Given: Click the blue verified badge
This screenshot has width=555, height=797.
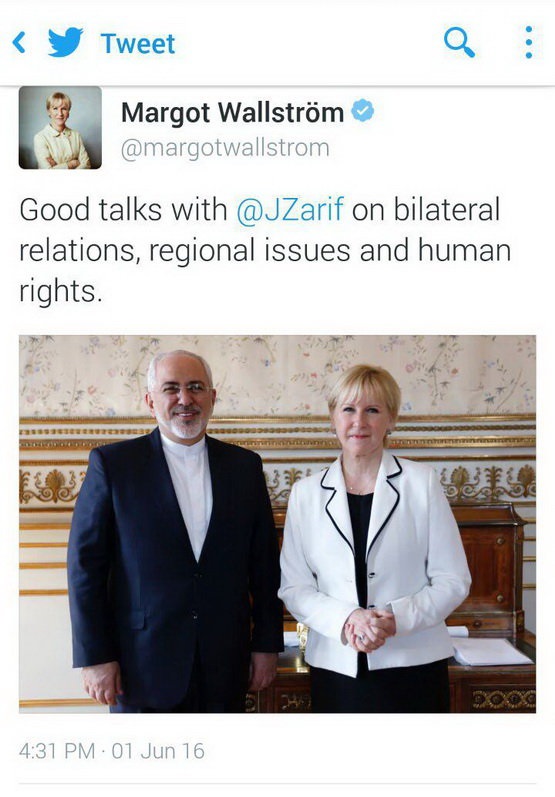Looking at the screenshot, I should pyautogui.click(x=363, y=111).
